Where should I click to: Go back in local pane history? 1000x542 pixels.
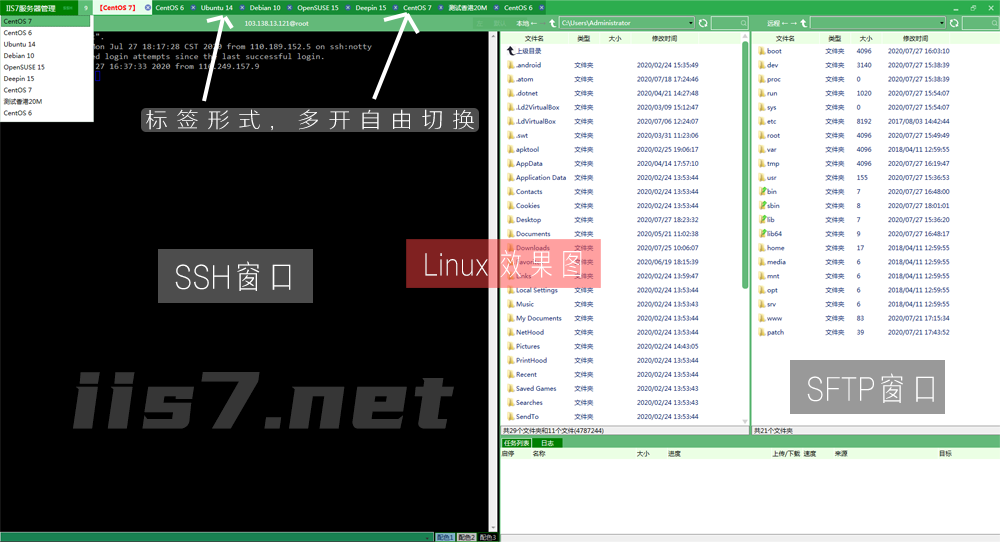534,23
